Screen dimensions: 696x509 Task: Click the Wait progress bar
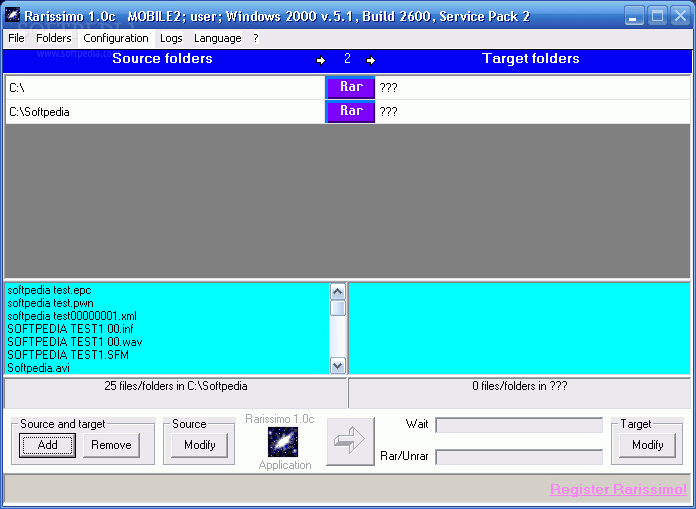point(519,425)
